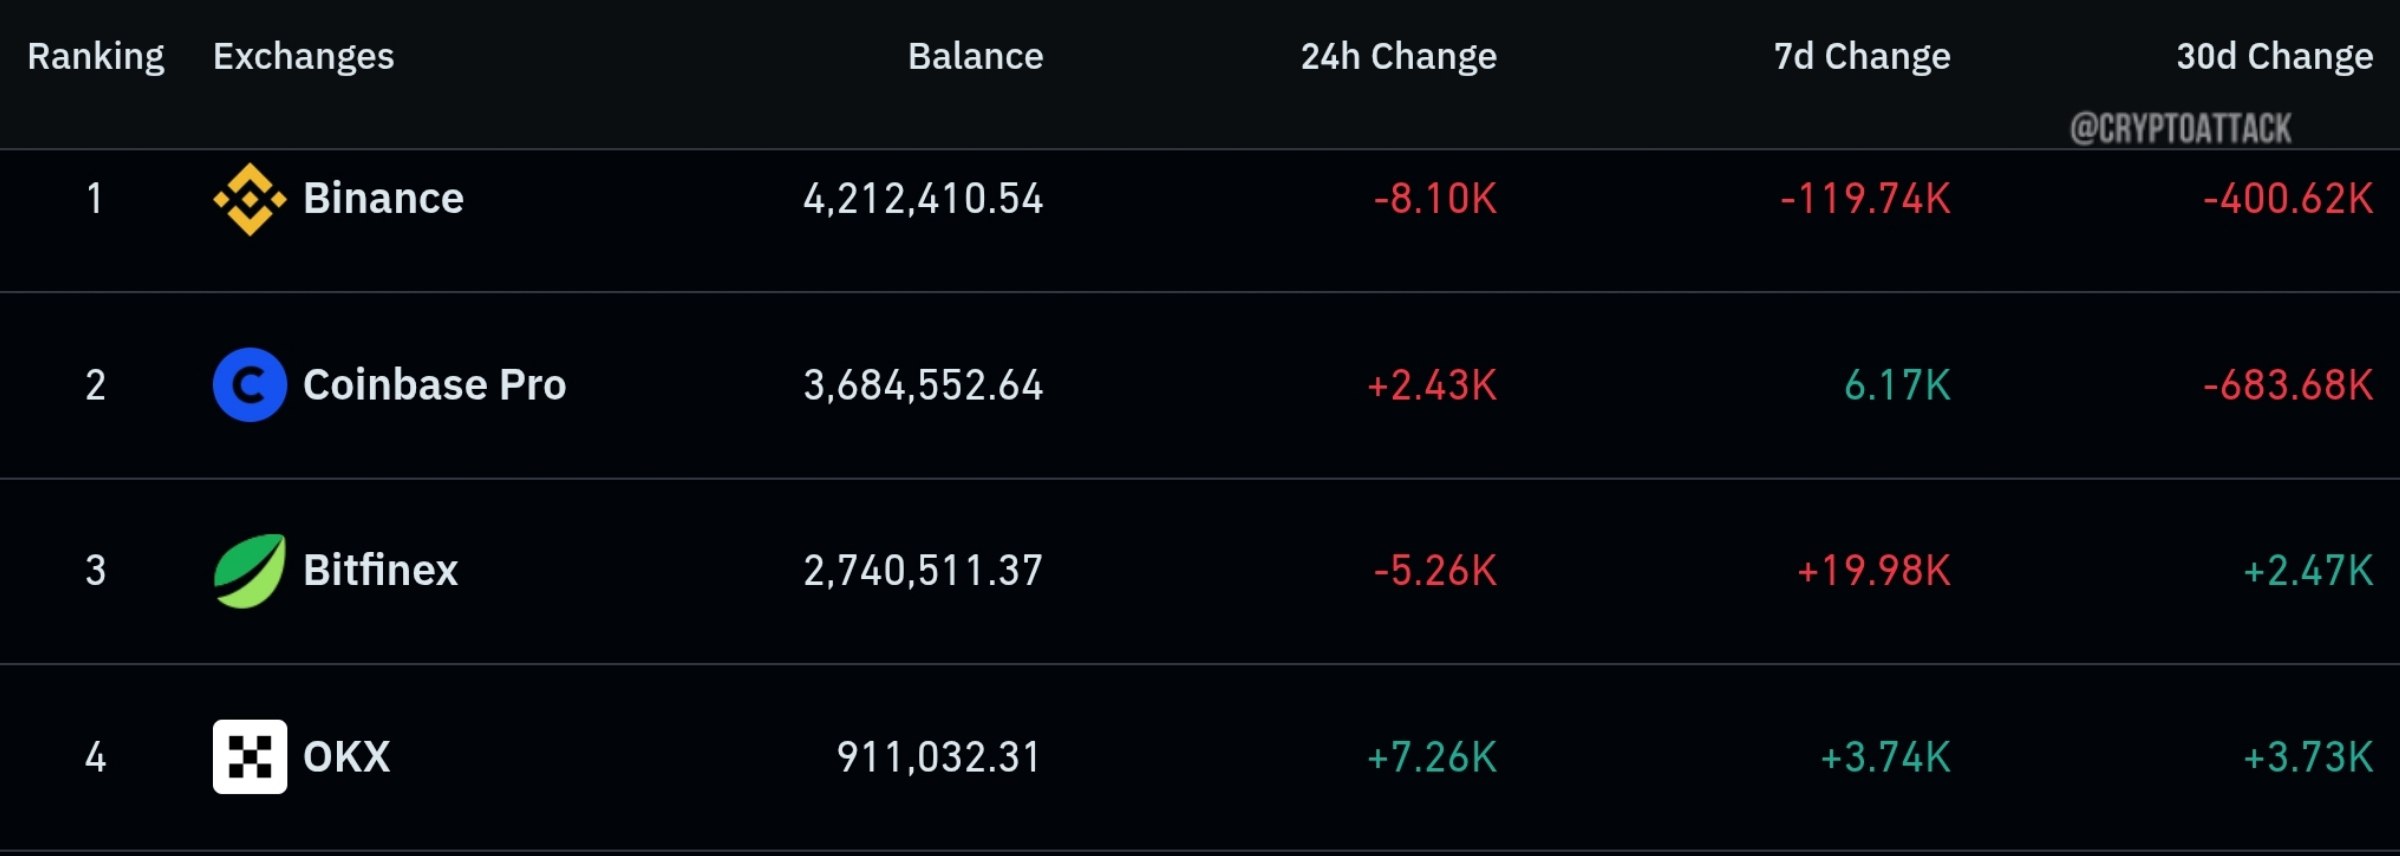Image resolution: width=2400 pixels, height=856 pixels.
Task: Sort by the 7d Change header
Action: tap(1862, 57)
